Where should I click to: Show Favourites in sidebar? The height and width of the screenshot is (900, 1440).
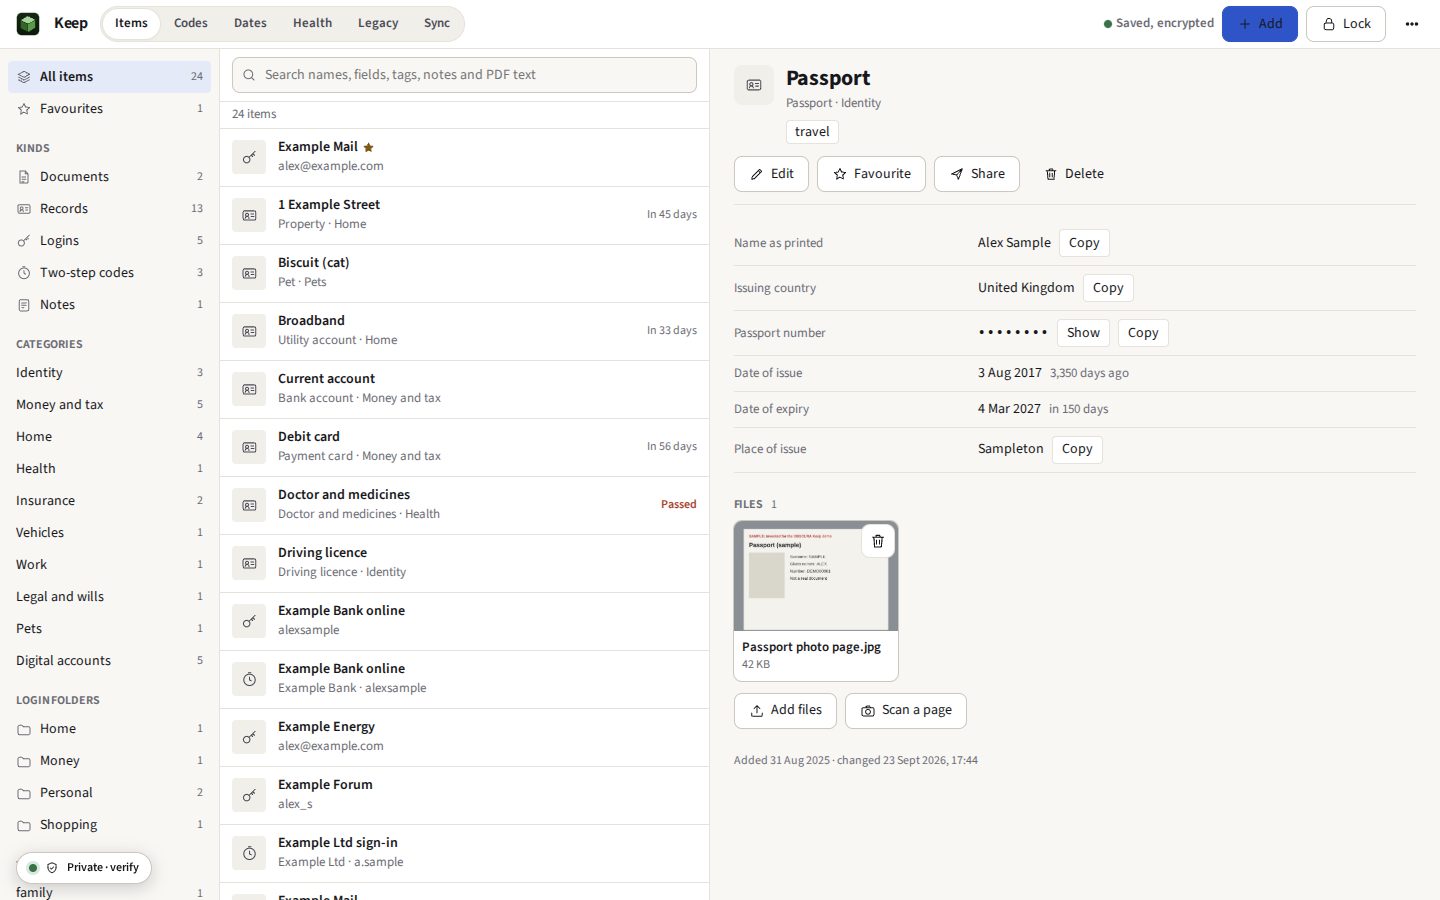pos(110,109)
